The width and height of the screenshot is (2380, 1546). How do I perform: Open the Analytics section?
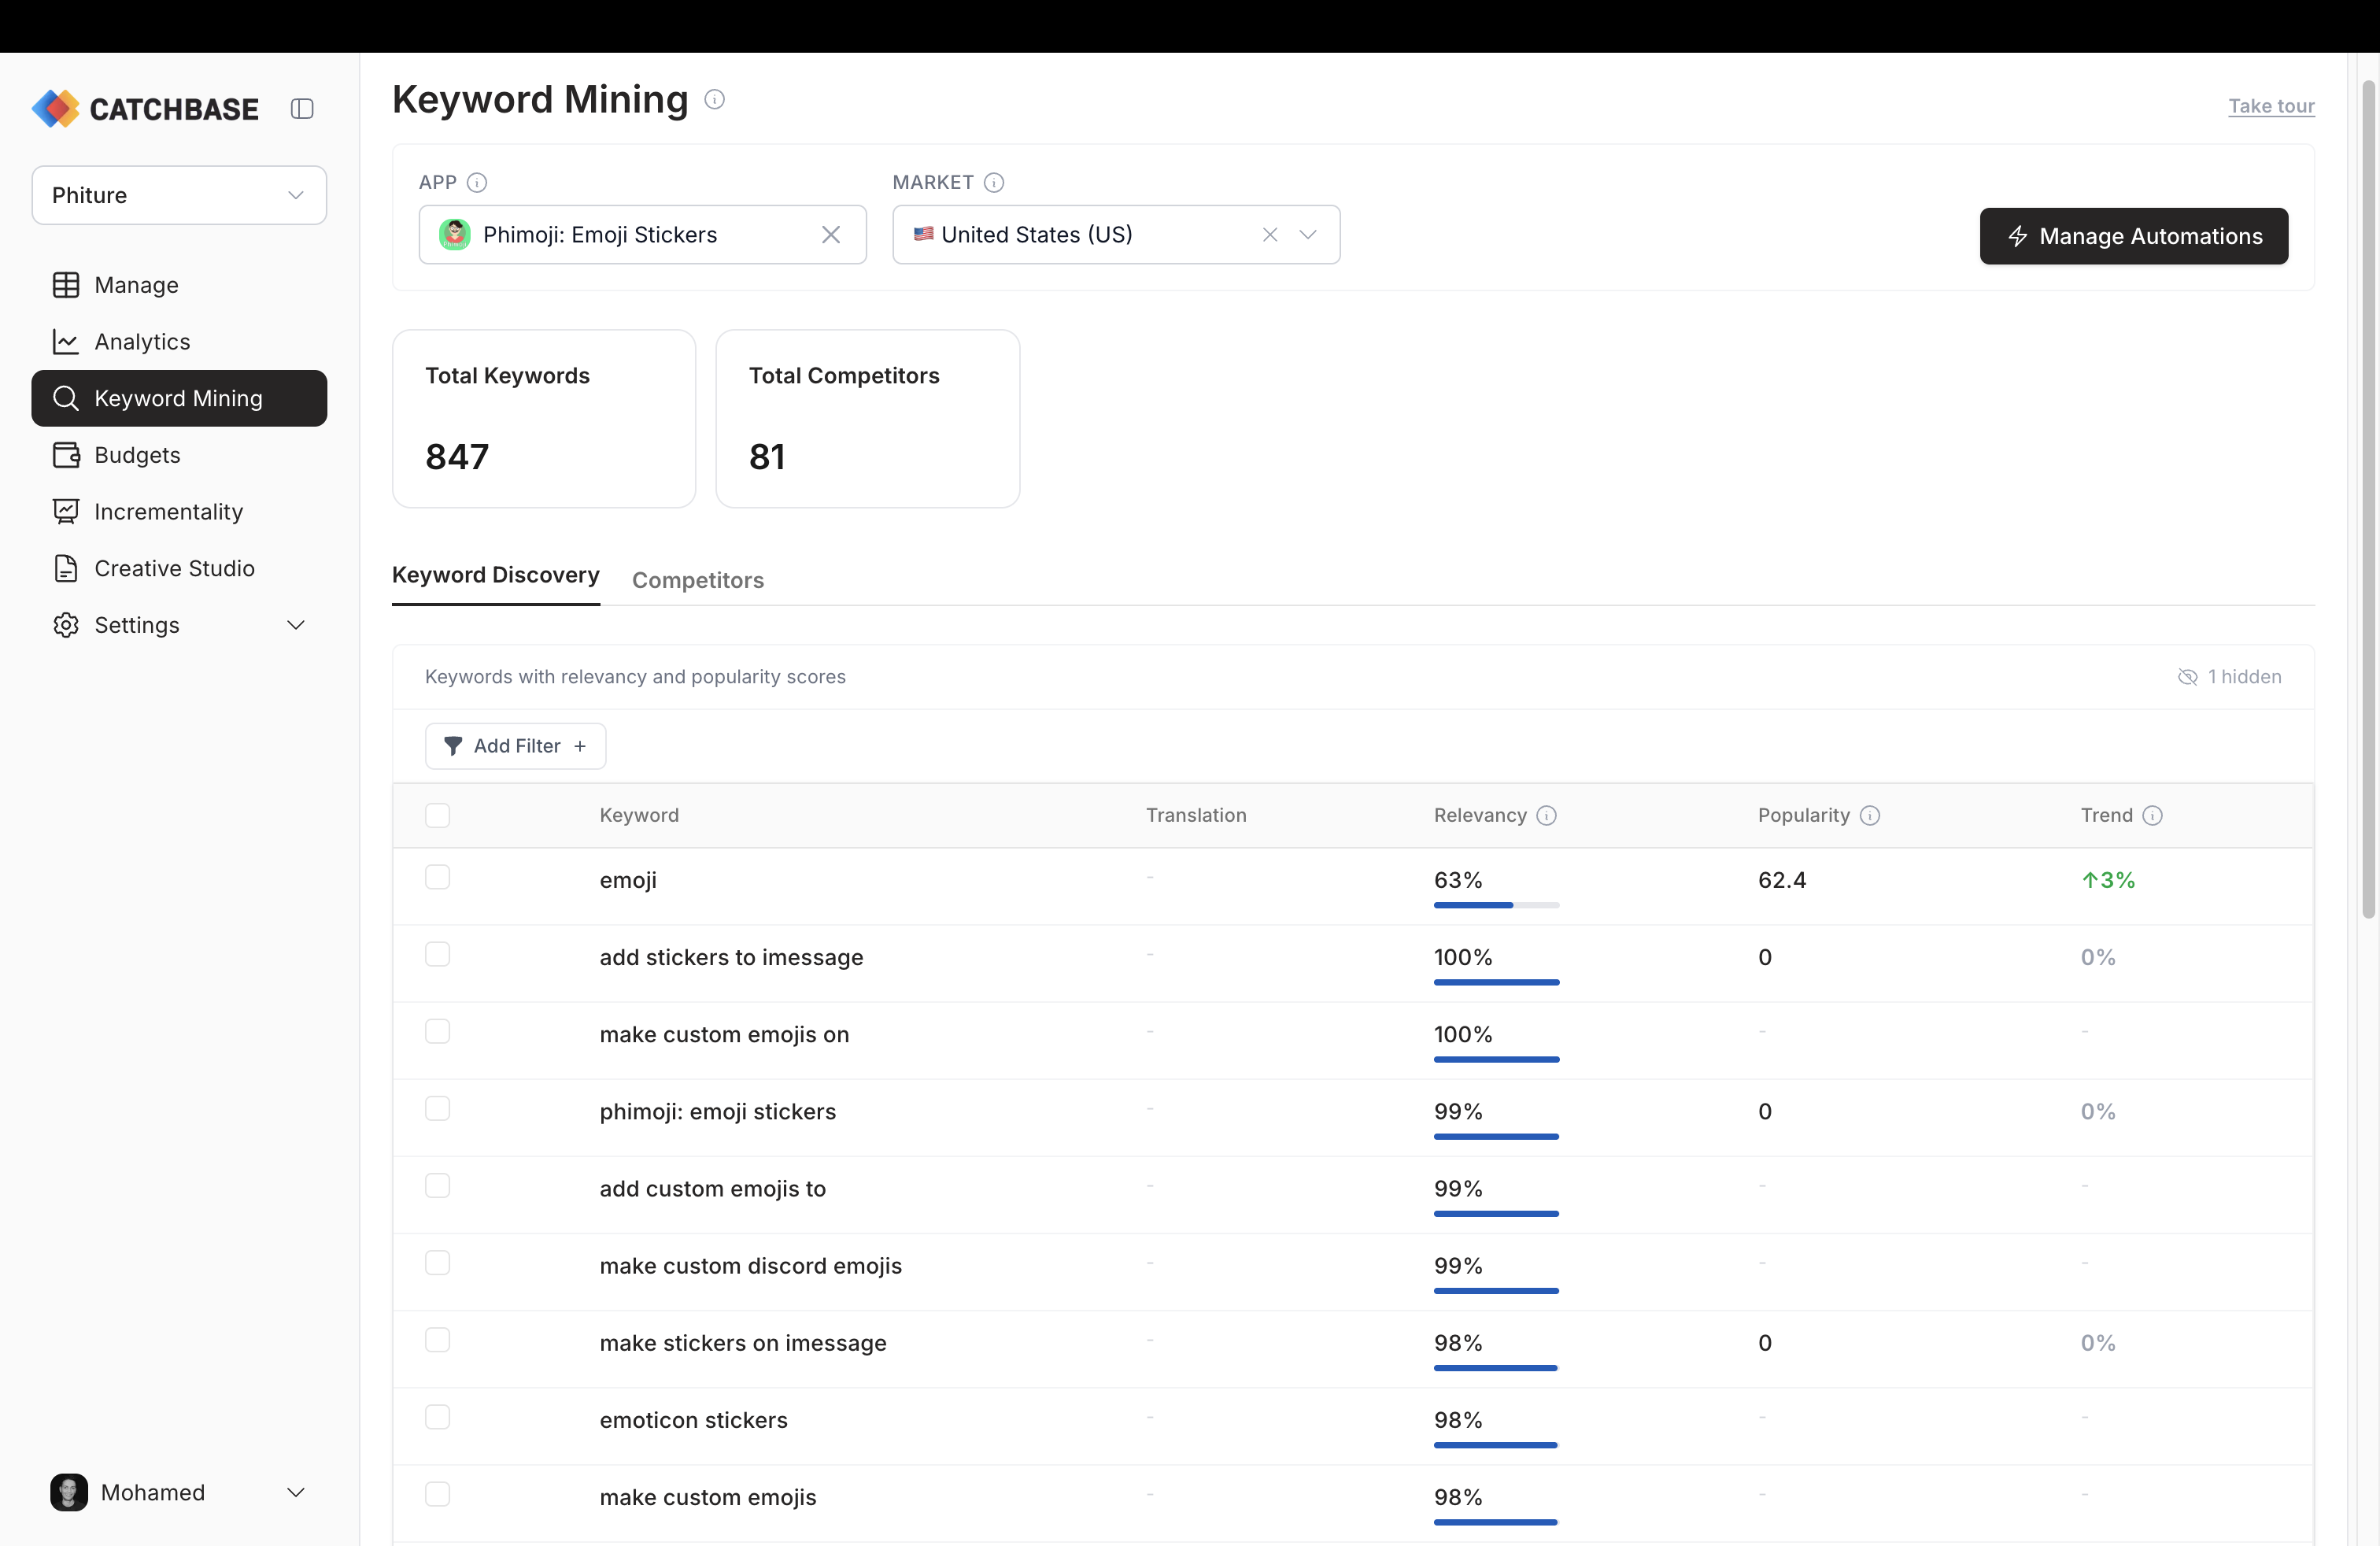coord(142,341)
